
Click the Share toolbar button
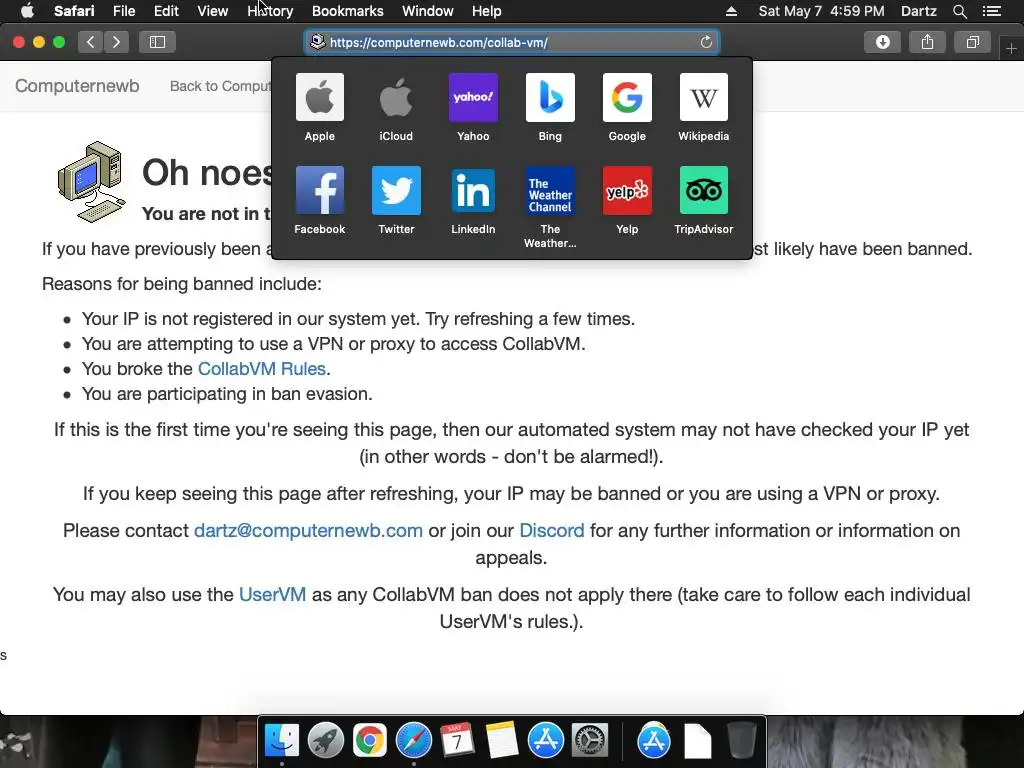[x=927, y=42]
